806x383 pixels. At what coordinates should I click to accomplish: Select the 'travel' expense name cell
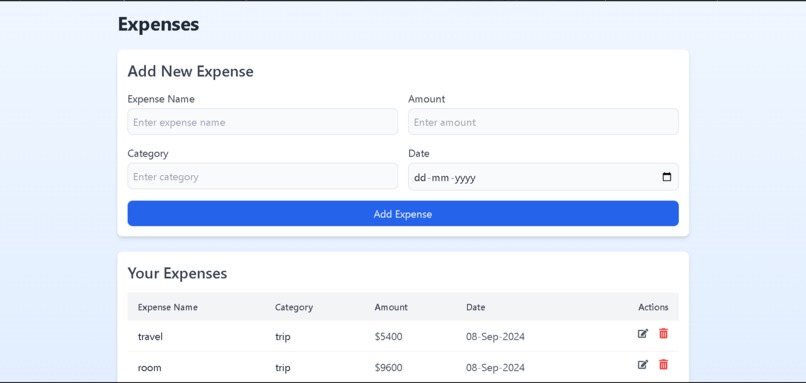[x=150, y=337]
